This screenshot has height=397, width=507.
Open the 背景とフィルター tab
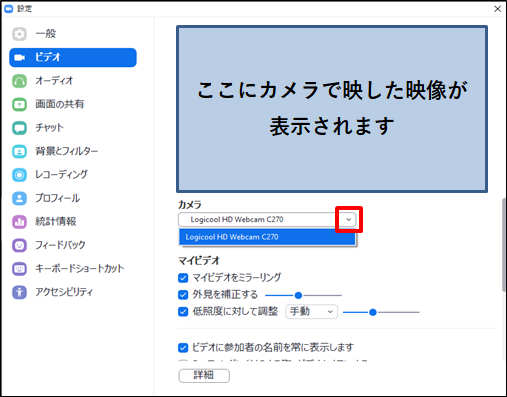(73, 151)
